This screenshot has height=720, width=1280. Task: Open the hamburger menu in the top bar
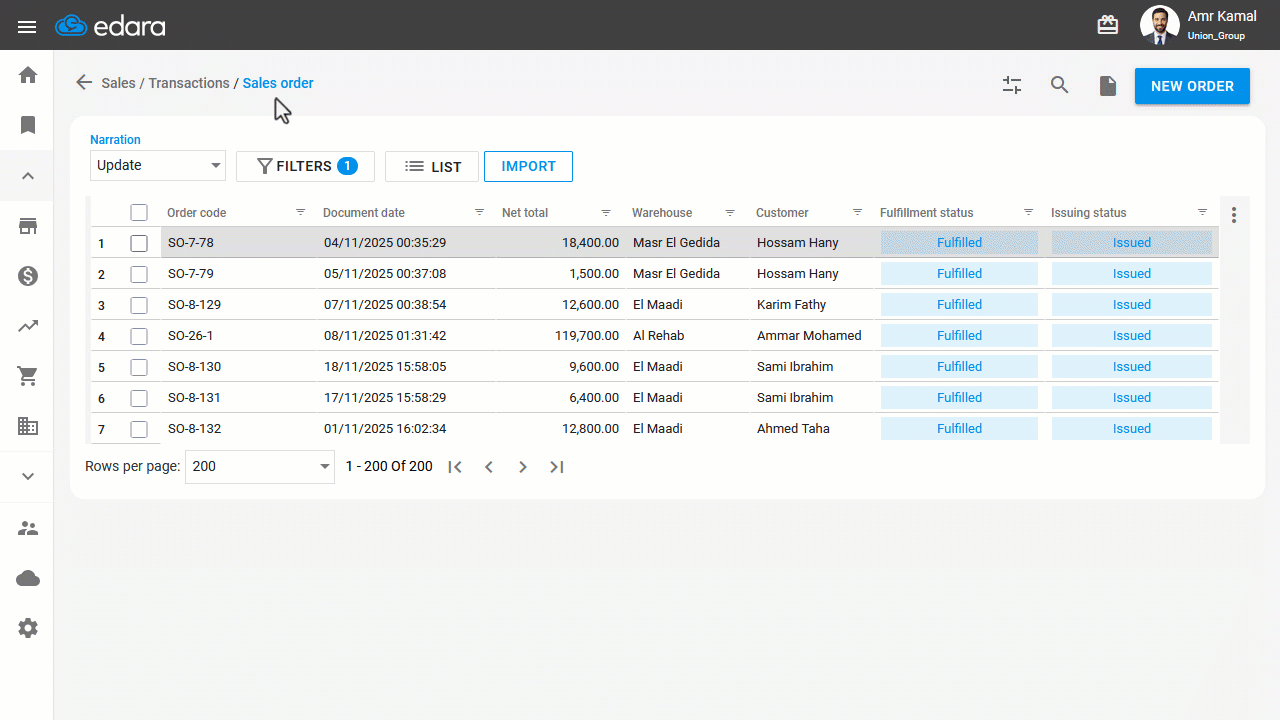tap(27, 26)
